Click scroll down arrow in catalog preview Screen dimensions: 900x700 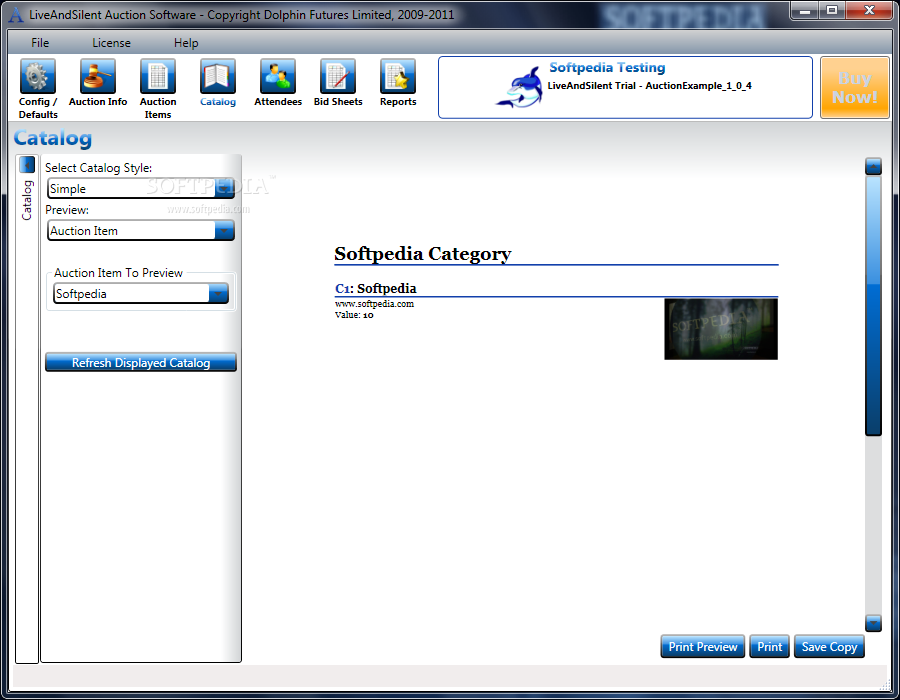tap(873, 623)
